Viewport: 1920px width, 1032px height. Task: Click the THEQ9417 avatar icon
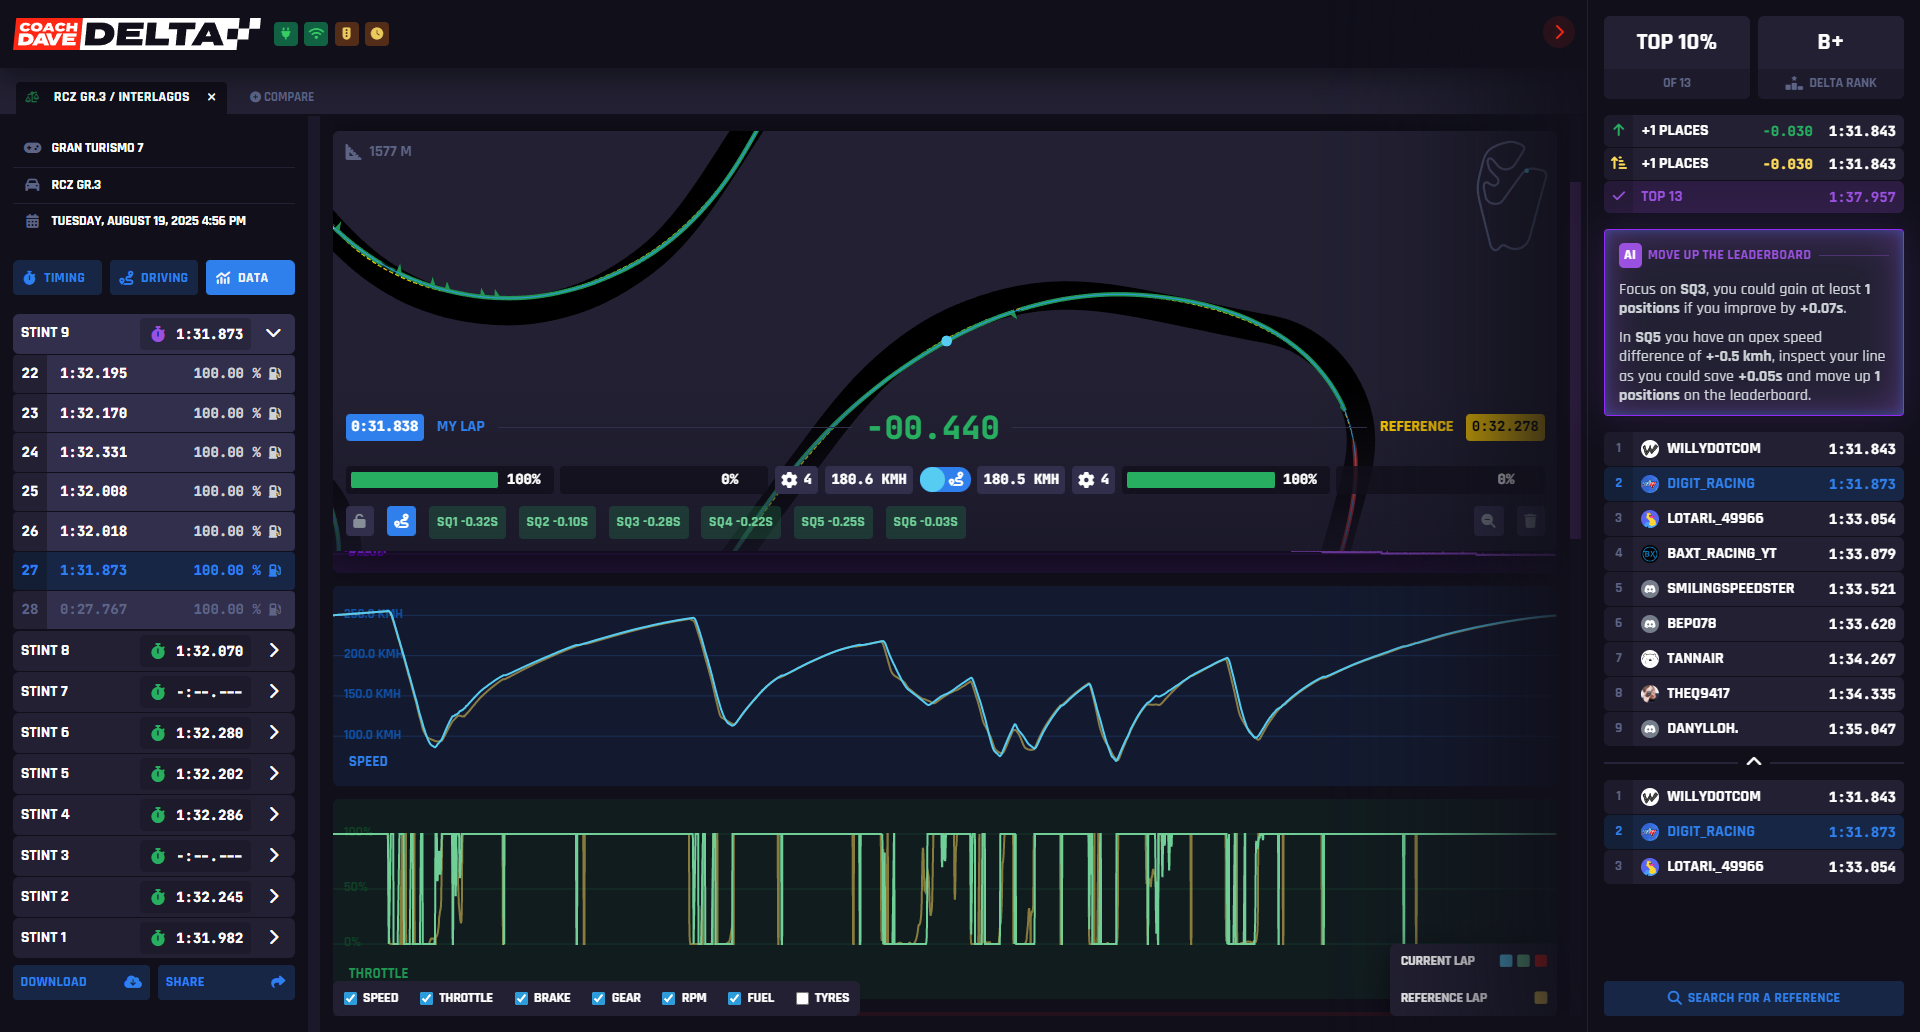1650,694
